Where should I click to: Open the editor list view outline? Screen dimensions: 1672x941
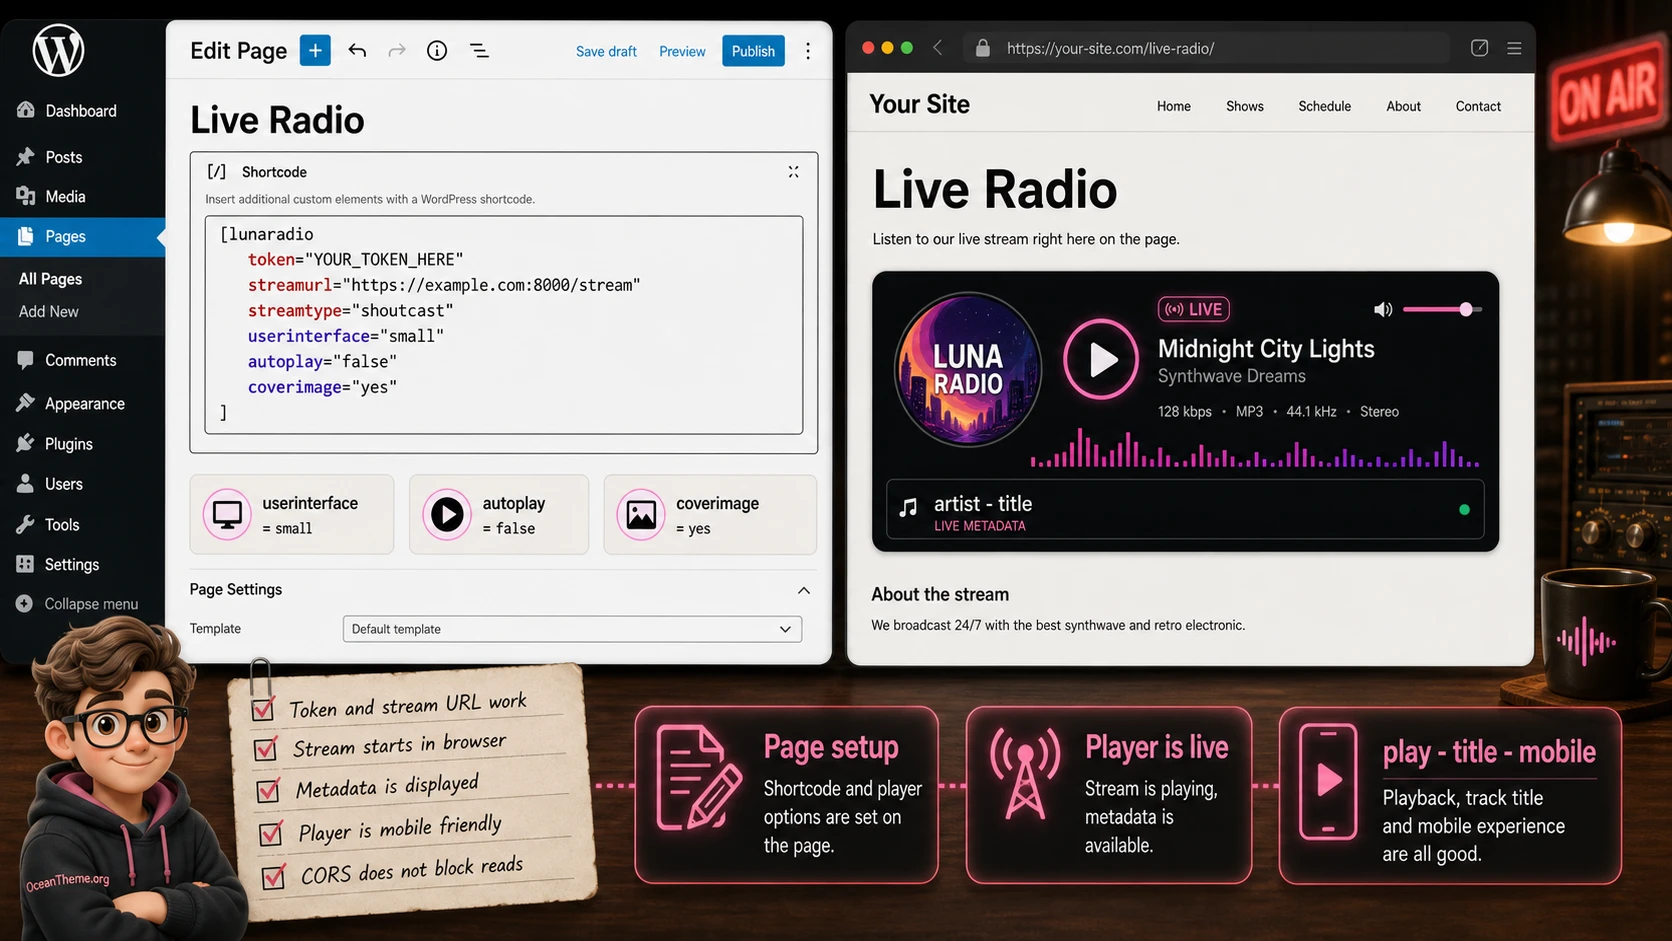479,50
